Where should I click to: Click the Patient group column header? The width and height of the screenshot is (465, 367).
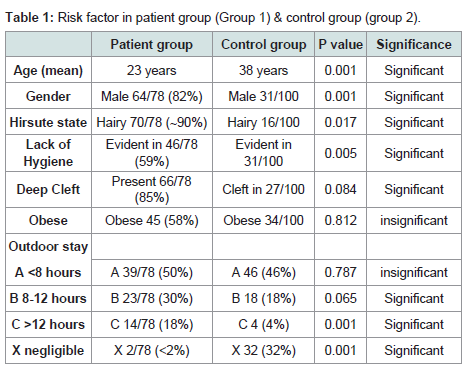[152, 44]
